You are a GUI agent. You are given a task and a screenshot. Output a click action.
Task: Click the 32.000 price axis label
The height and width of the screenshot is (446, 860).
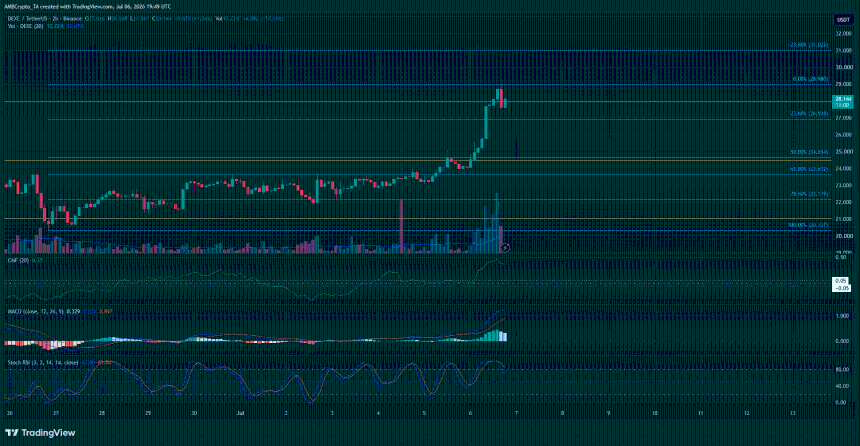pyautogui.click(x=844, y=33)
